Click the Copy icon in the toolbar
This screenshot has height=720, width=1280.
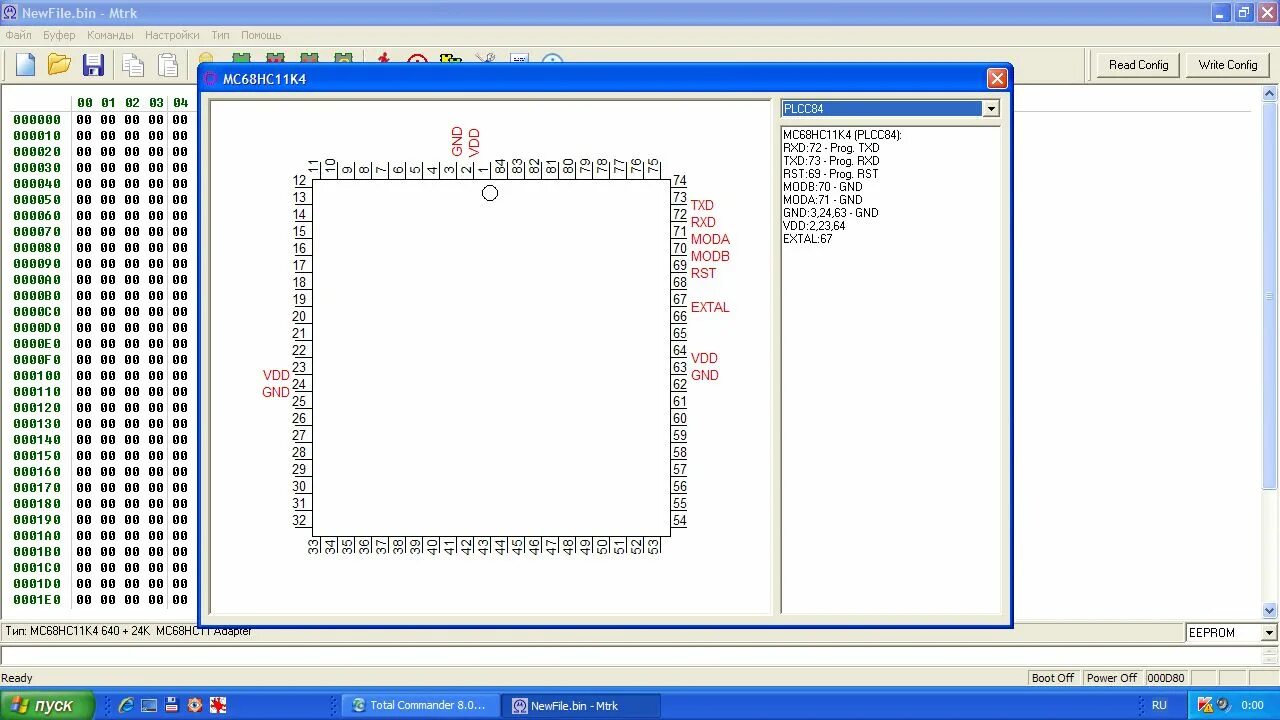coord(132,65)
